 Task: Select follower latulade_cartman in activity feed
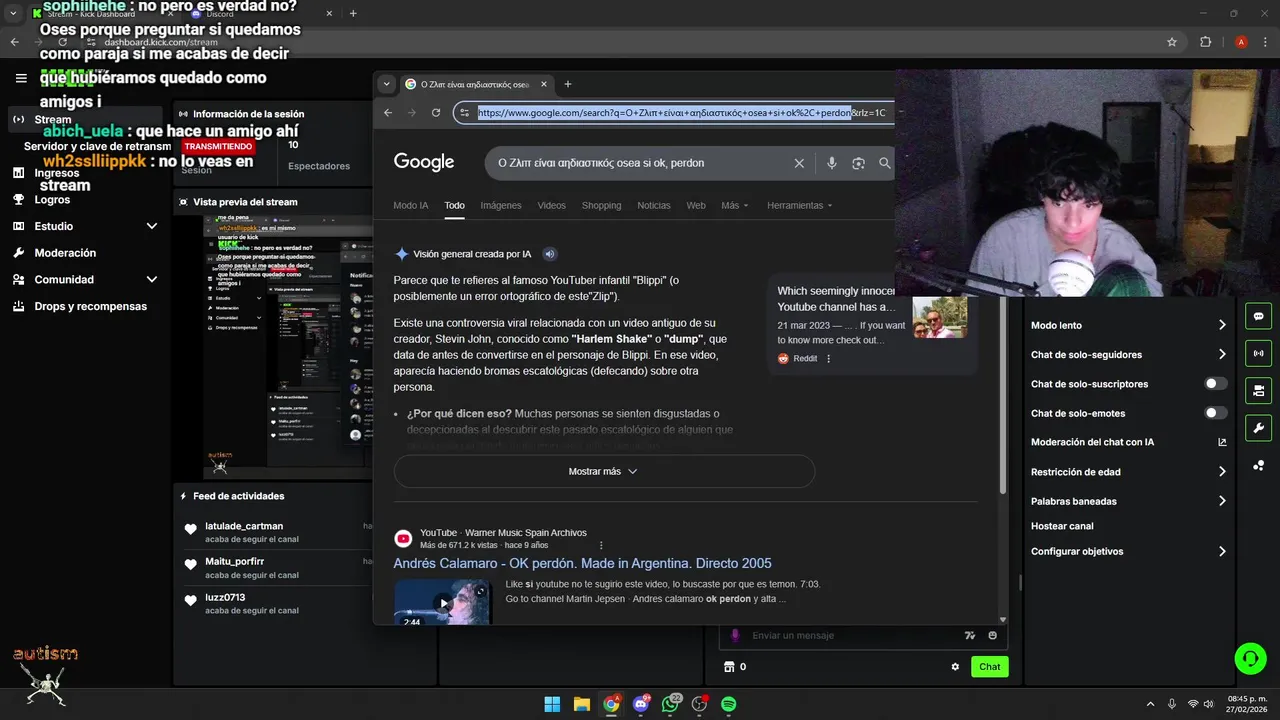(244, 526)
